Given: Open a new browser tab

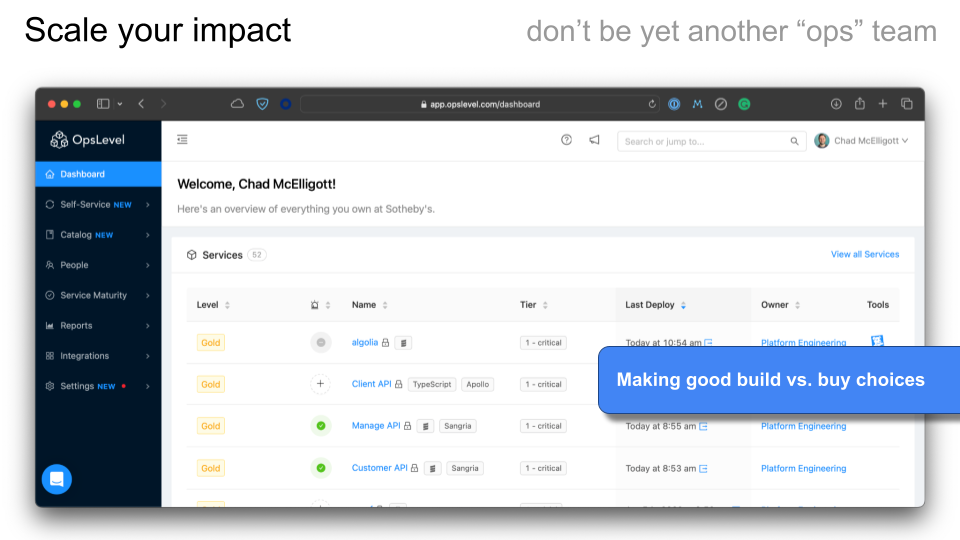Looking at the screenshot, I should [x=883, y=104].
